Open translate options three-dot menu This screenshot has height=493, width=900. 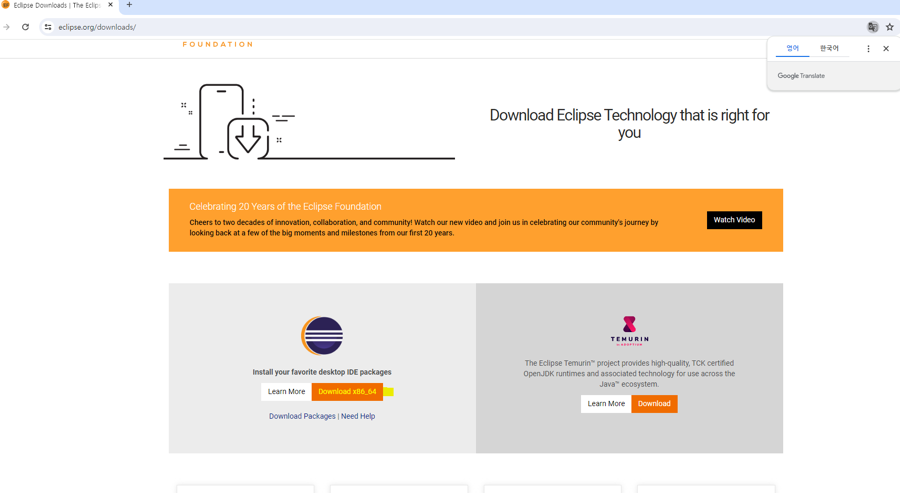click(868, 49)
